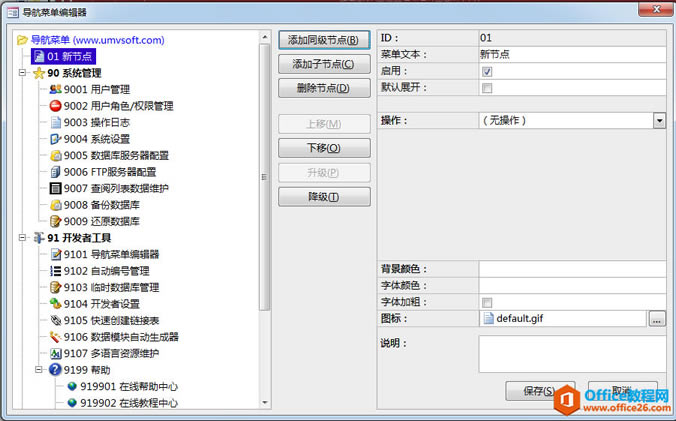Viewport: 676px width, 421px height.
Task: Click the folder icon of the 导航菜单 root node
Action: tap(22, 41)
